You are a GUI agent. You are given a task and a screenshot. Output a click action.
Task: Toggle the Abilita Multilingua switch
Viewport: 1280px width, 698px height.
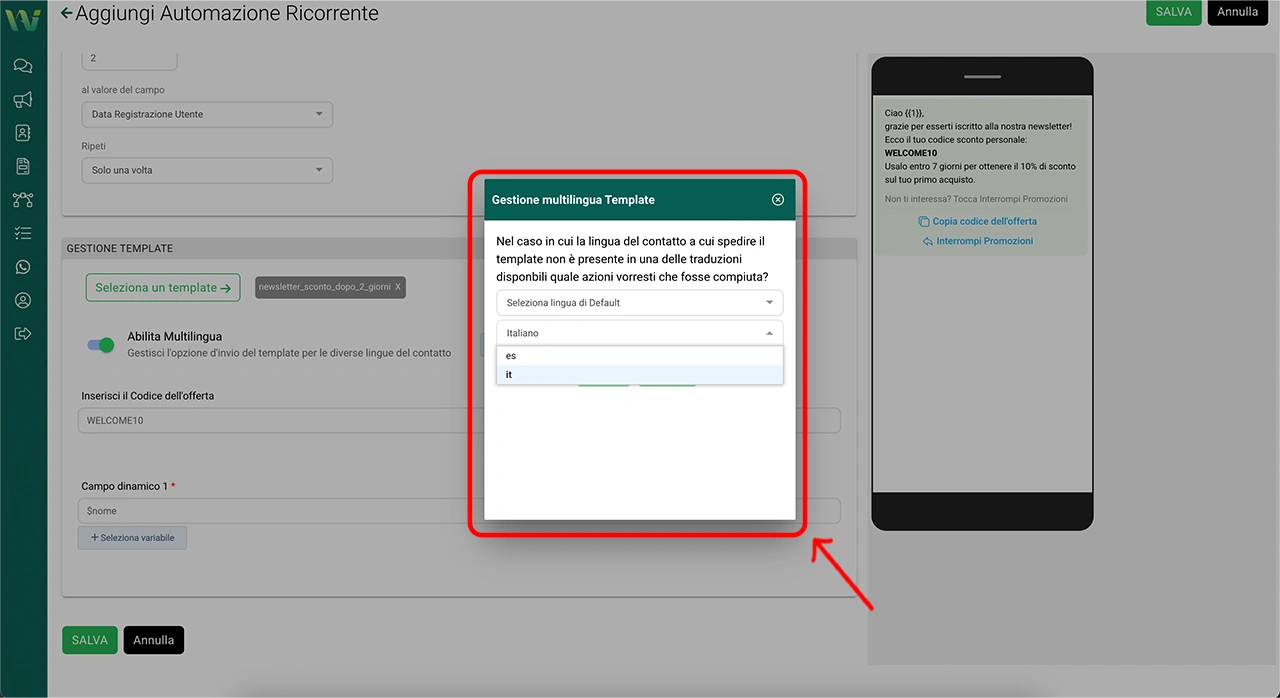(101, 345)
